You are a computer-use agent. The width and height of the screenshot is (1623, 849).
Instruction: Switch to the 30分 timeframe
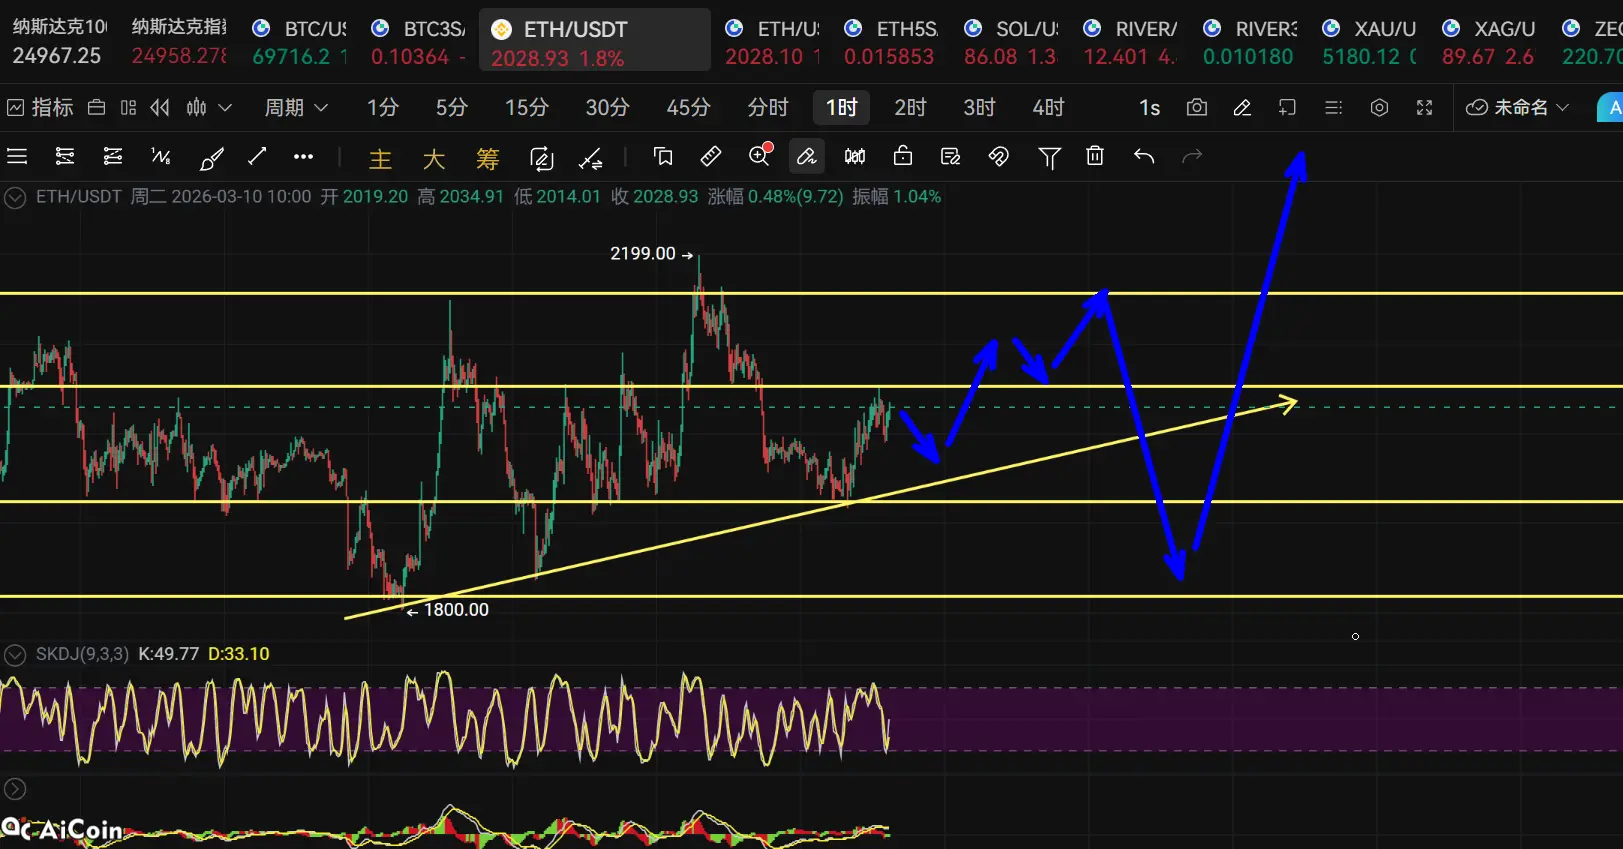click(x=607, y=107)
